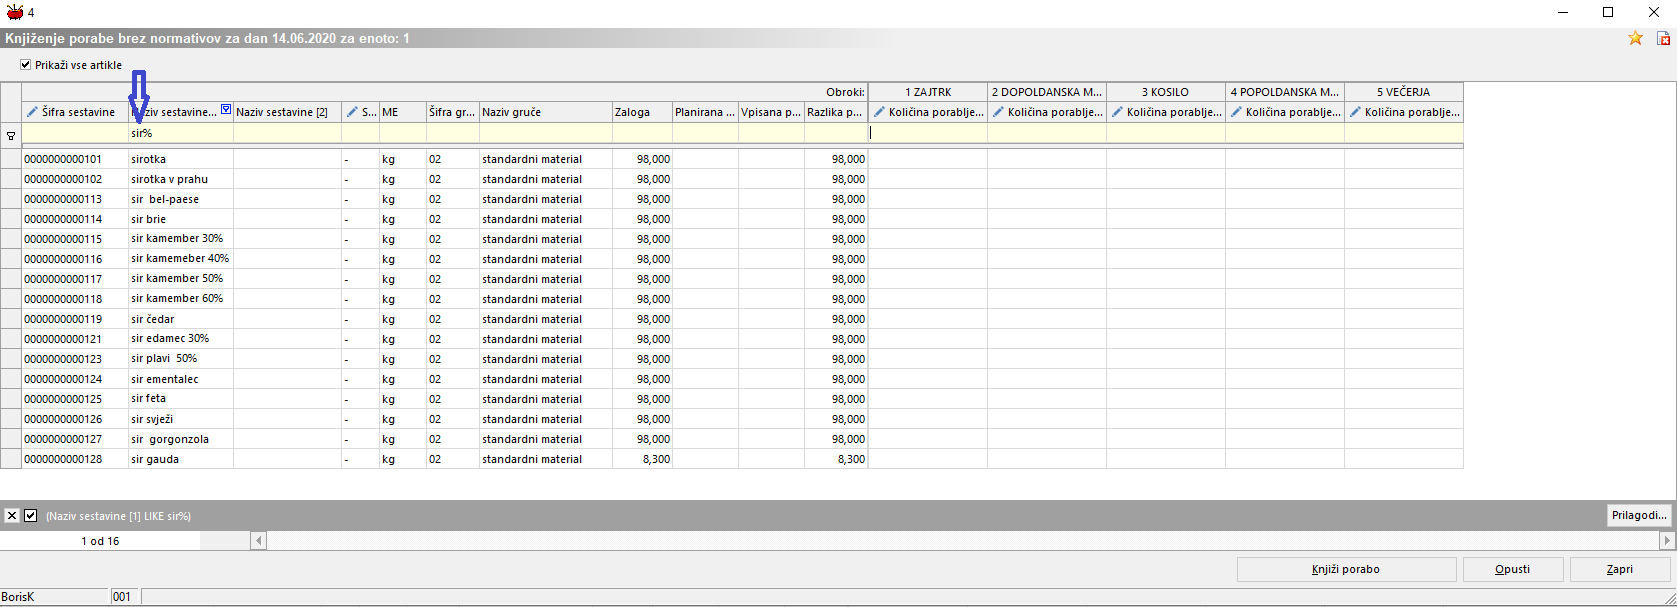
Task: Sort by the Naziv gruče column header
Action: 546,112
